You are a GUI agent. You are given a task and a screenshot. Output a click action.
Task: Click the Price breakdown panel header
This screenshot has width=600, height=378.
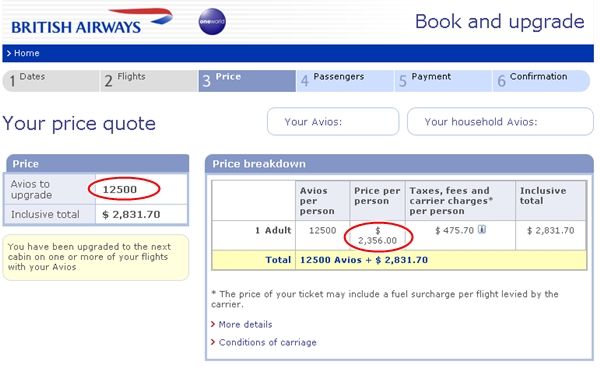399,164
